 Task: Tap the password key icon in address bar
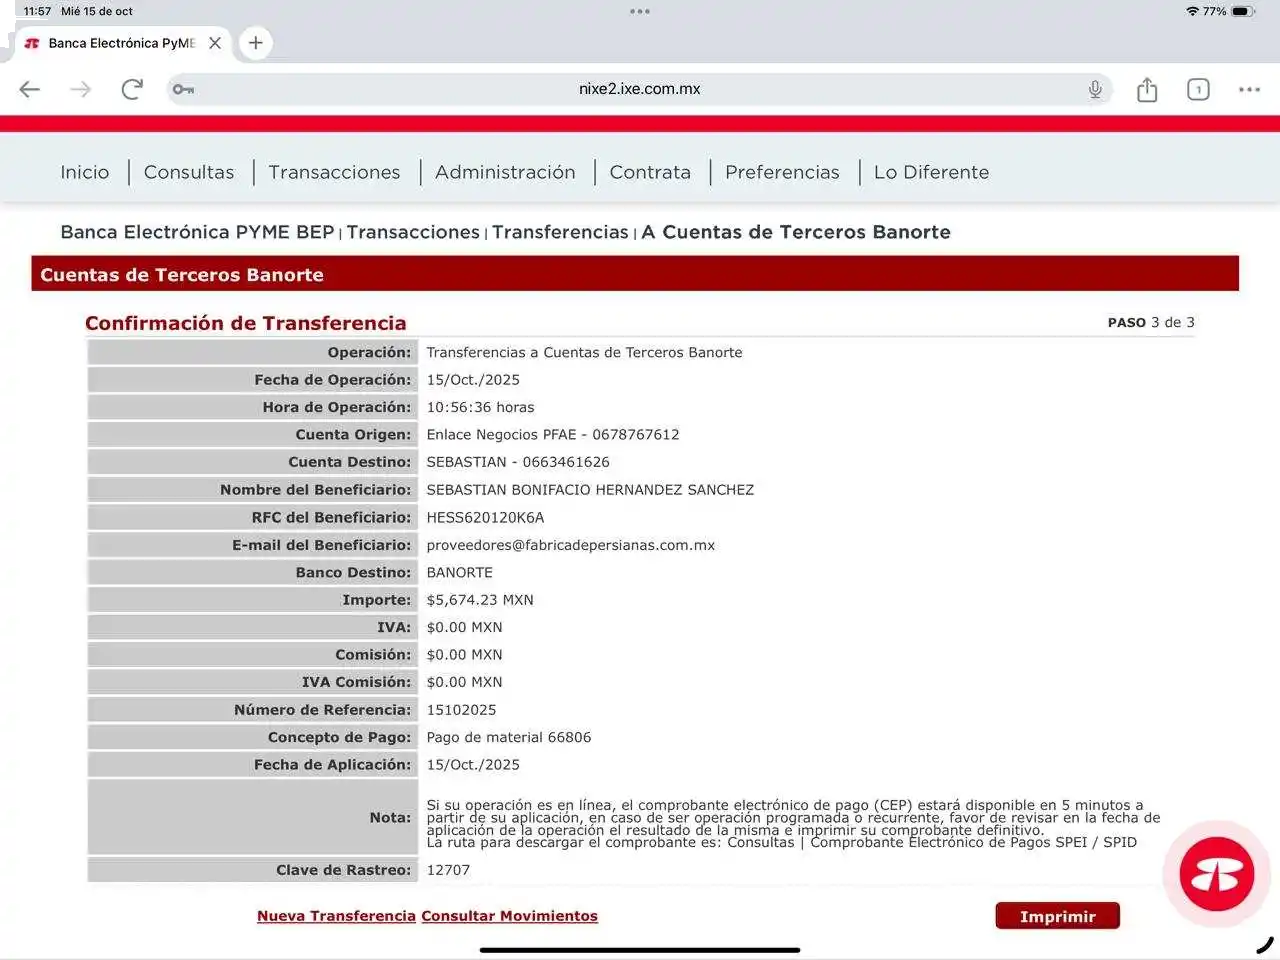[183, 89]
